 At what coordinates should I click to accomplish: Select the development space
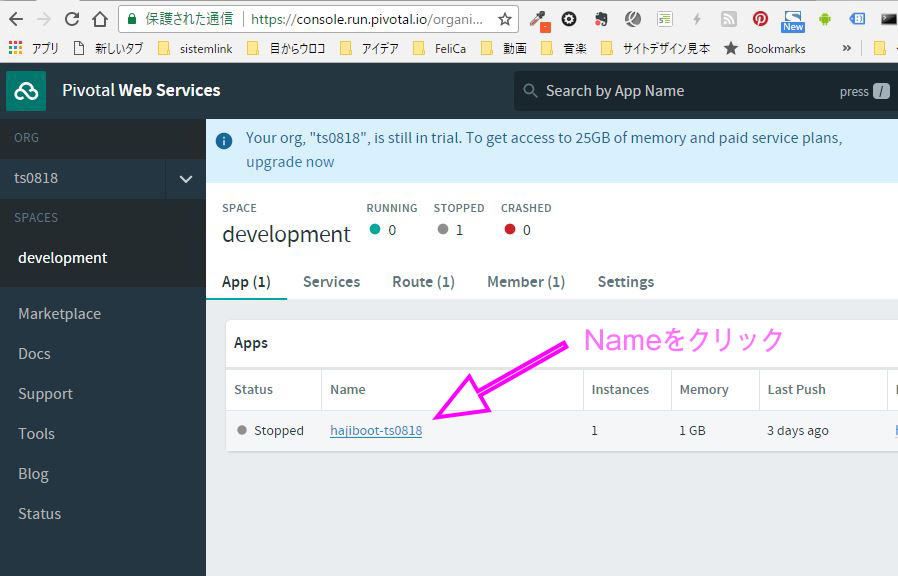click(x=62, y=258)
